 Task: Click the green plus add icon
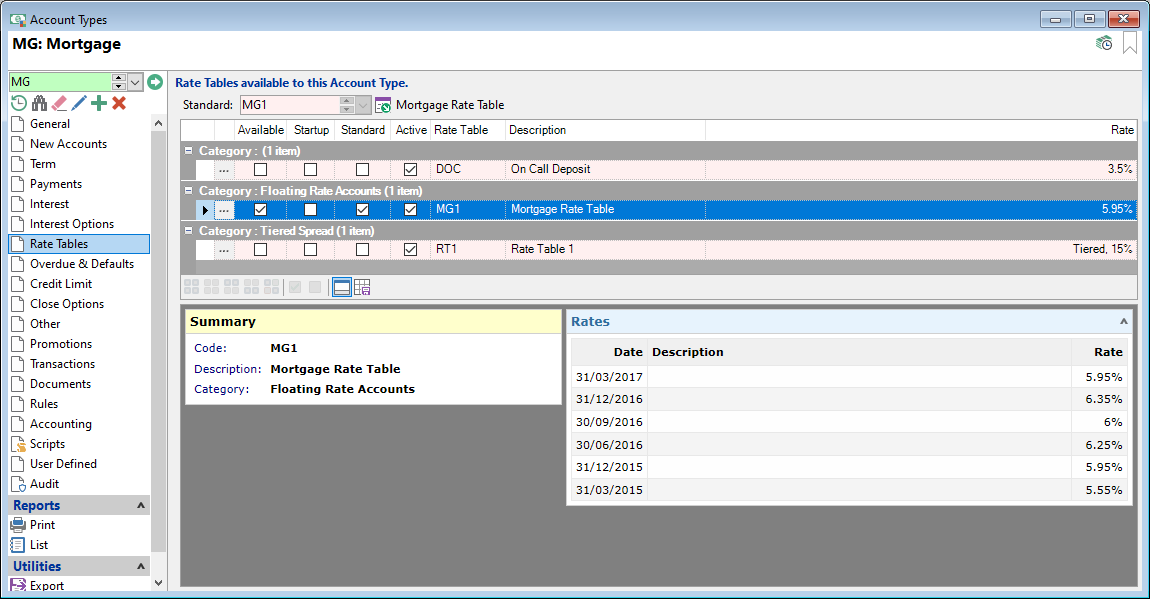point(99,103)
